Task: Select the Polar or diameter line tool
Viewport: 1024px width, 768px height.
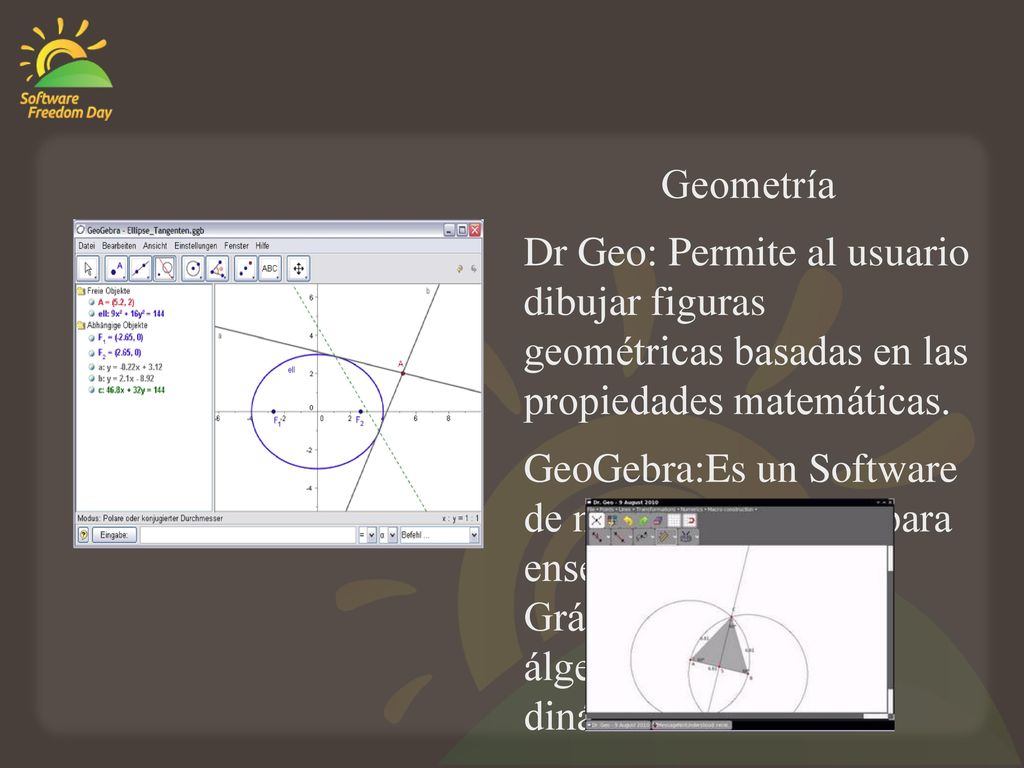Action: [x=165, y=268]
